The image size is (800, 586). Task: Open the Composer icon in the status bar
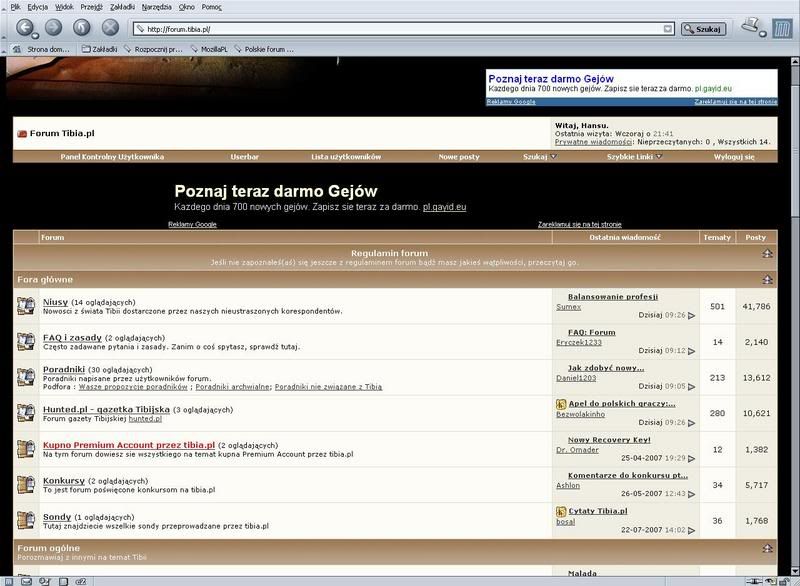[x=45, y=581]
